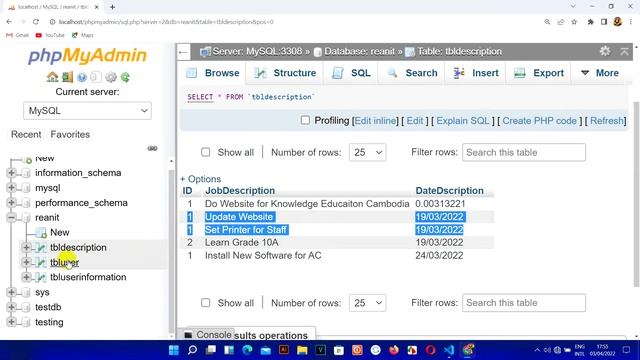Expand the testdb database node
Viewport: 640px width, 360px height.
click(11, 307)
